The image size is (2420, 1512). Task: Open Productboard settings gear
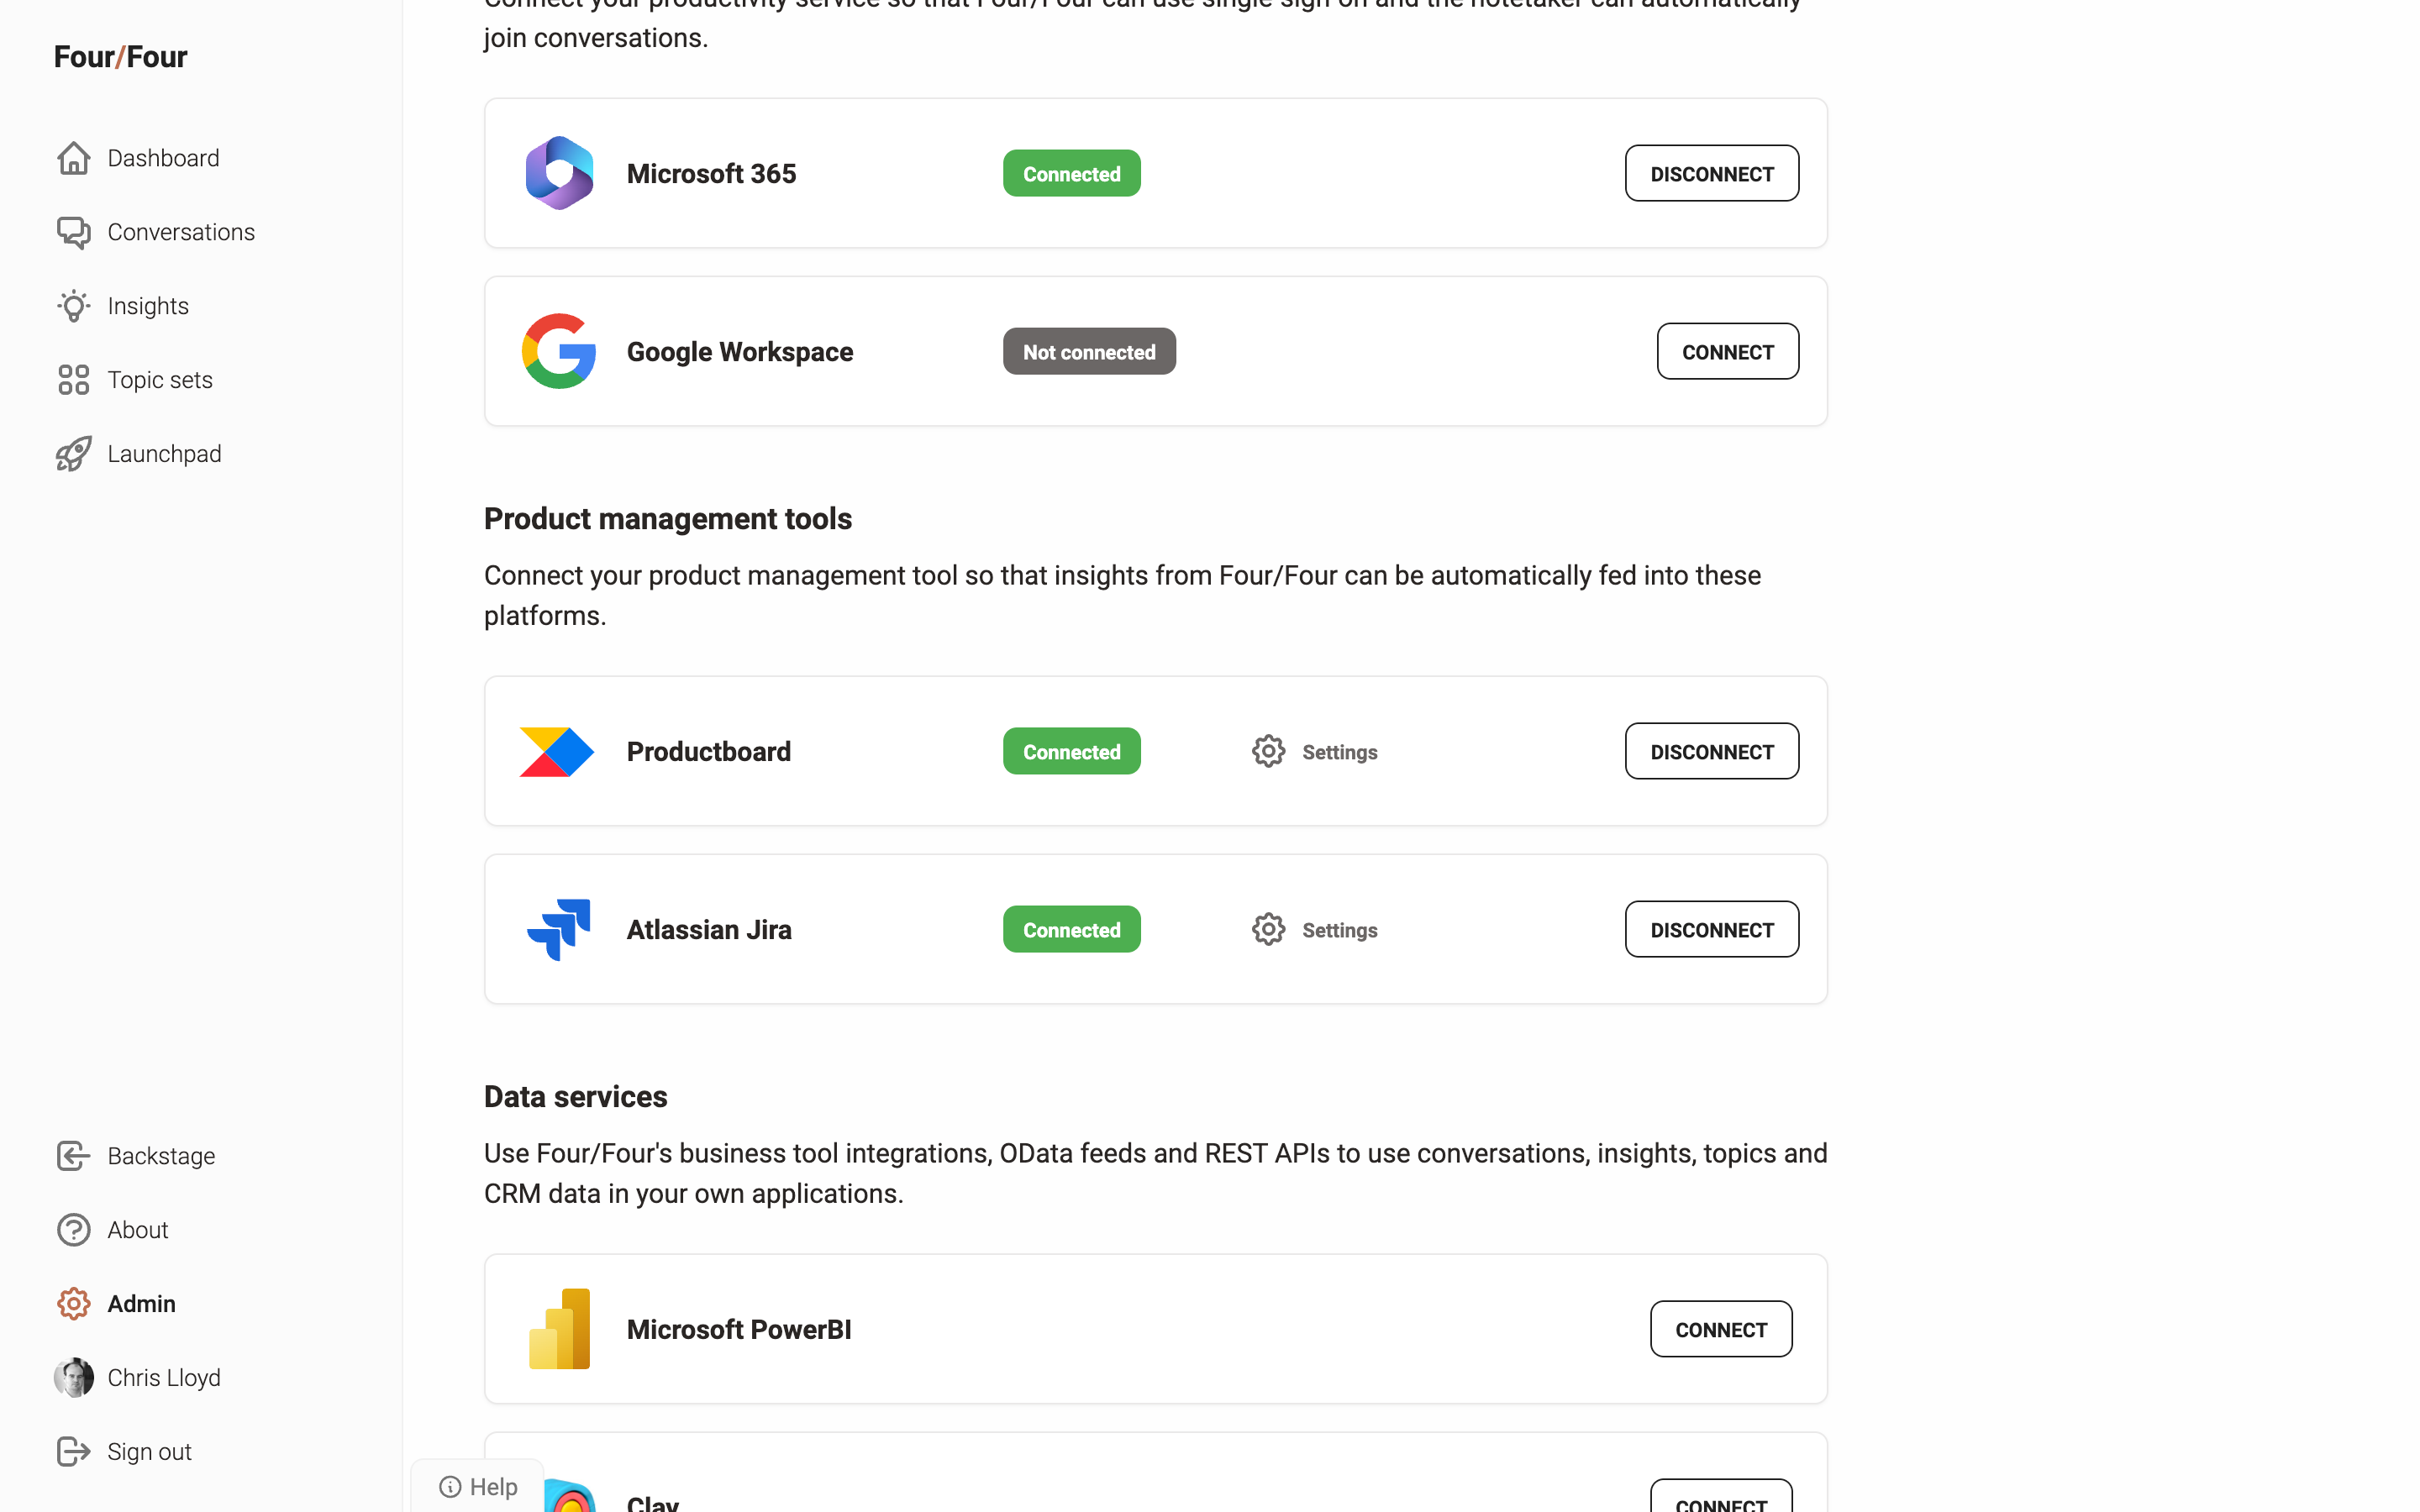coord(1268,752)
